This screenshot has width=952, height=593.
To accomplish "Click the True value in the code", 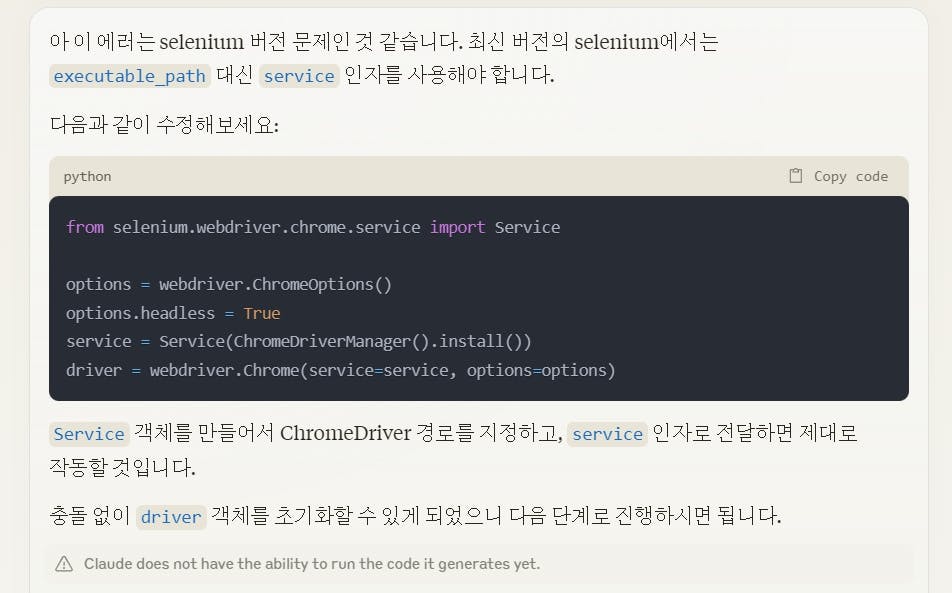I will coord(262,313).
